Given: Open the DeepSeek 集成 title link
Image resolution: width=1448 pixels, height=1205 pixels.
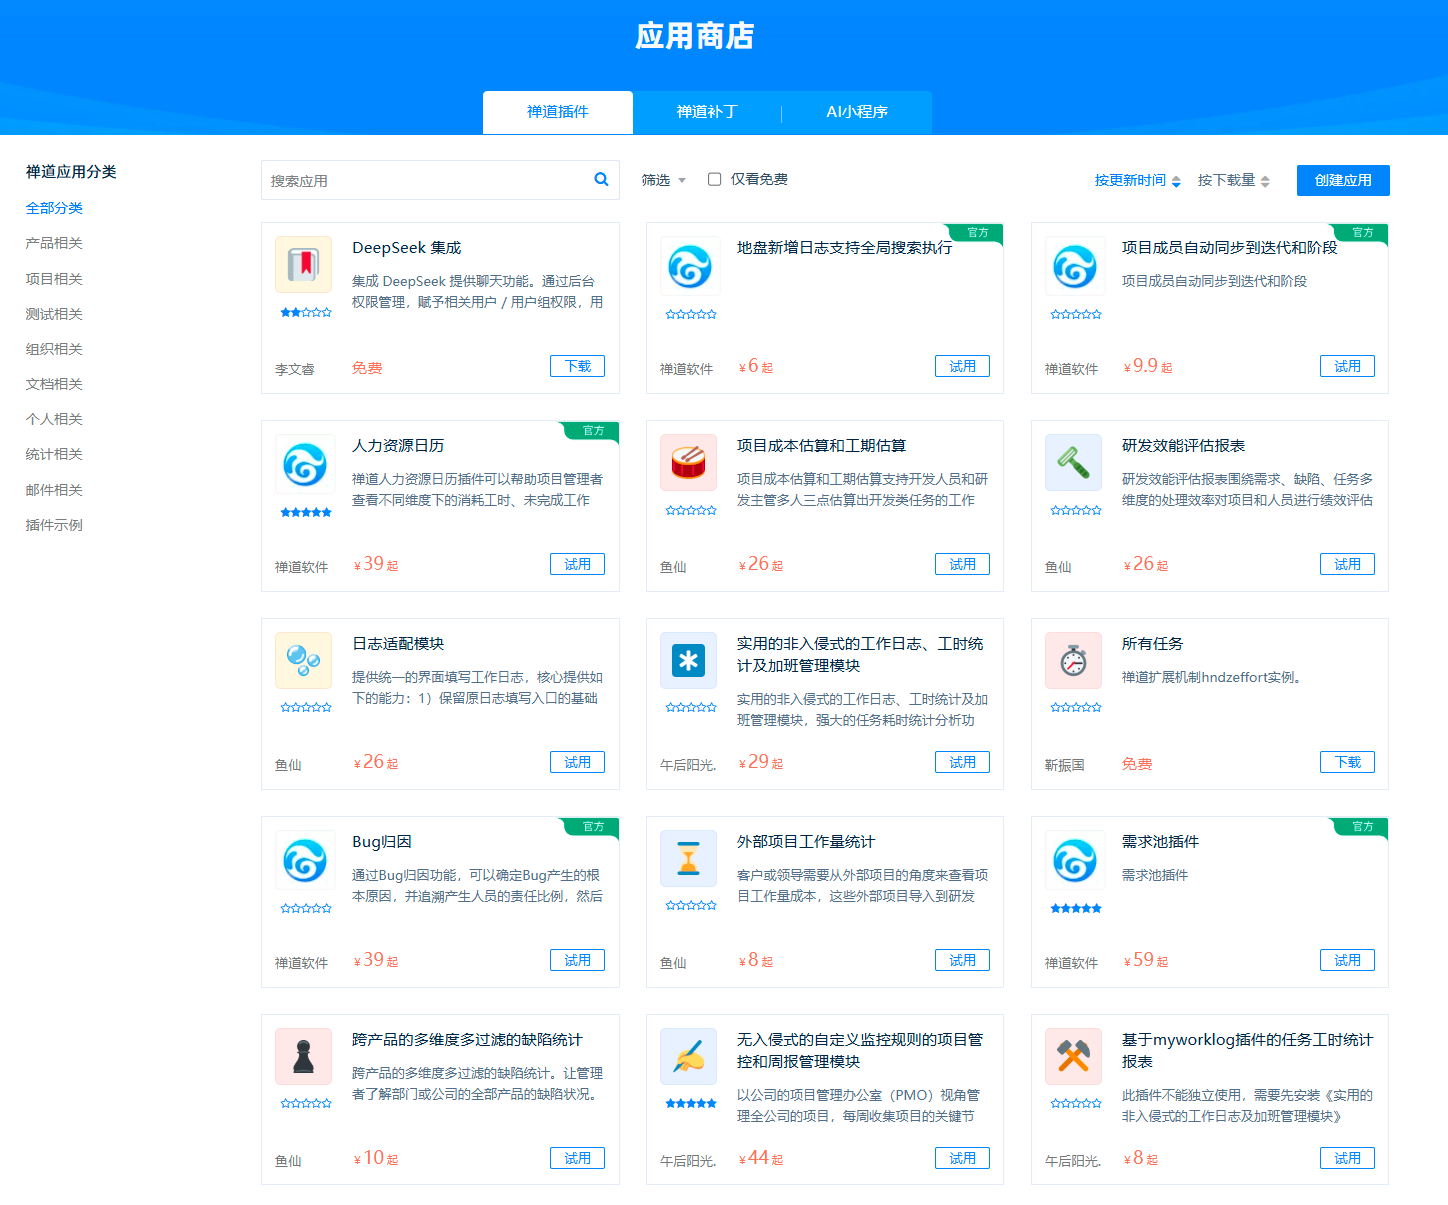Looking at the screenshot, I should (x=407, y=248).
